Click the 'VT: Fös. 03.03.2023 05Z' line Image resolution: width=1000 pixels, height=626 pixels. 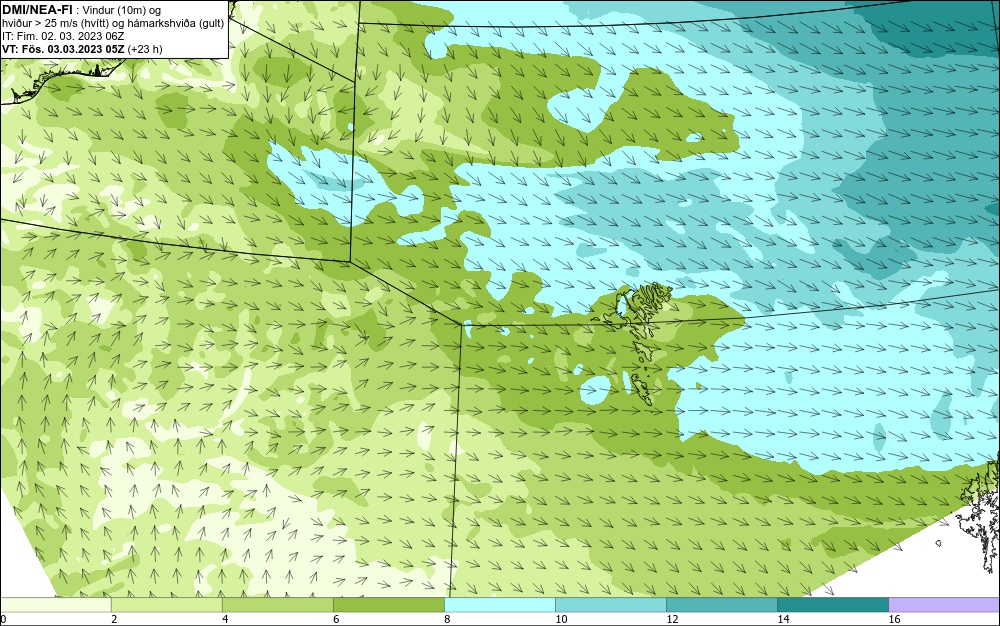tap(63, 48)
